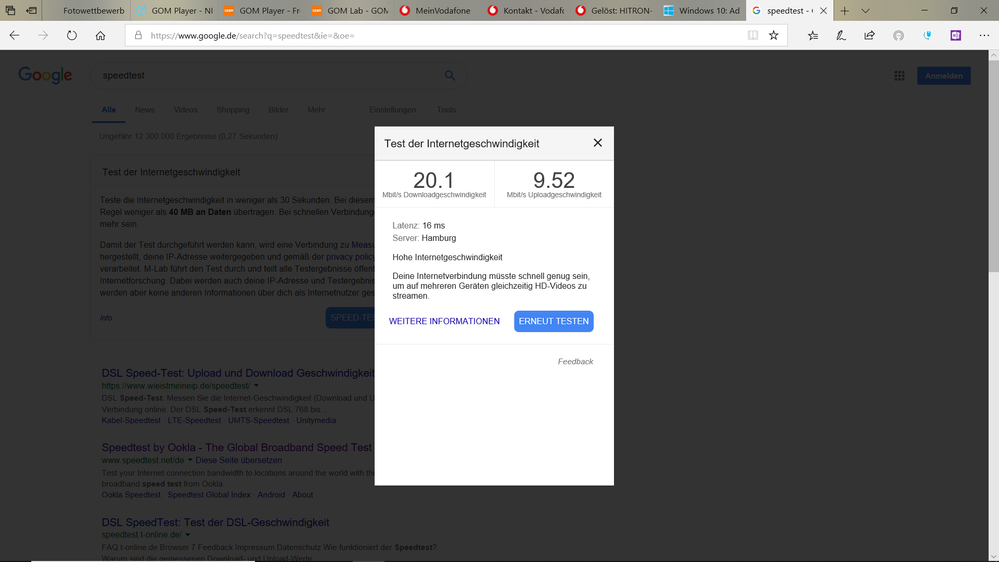This screenshot has width=999, height=562.
Task: Click the Anmelden sign-in button
Action: pyautogui.click(x=944, y=76)
